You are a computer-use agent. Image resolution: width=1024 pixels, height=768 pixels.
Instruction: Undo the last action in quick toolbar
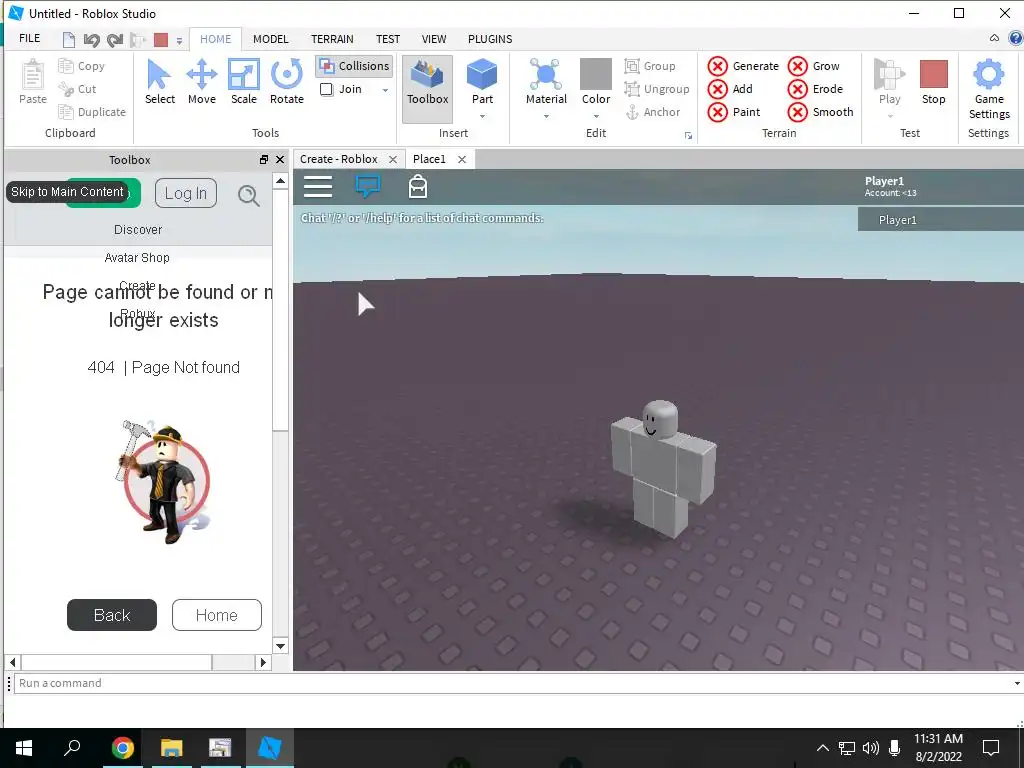point(91,40)
